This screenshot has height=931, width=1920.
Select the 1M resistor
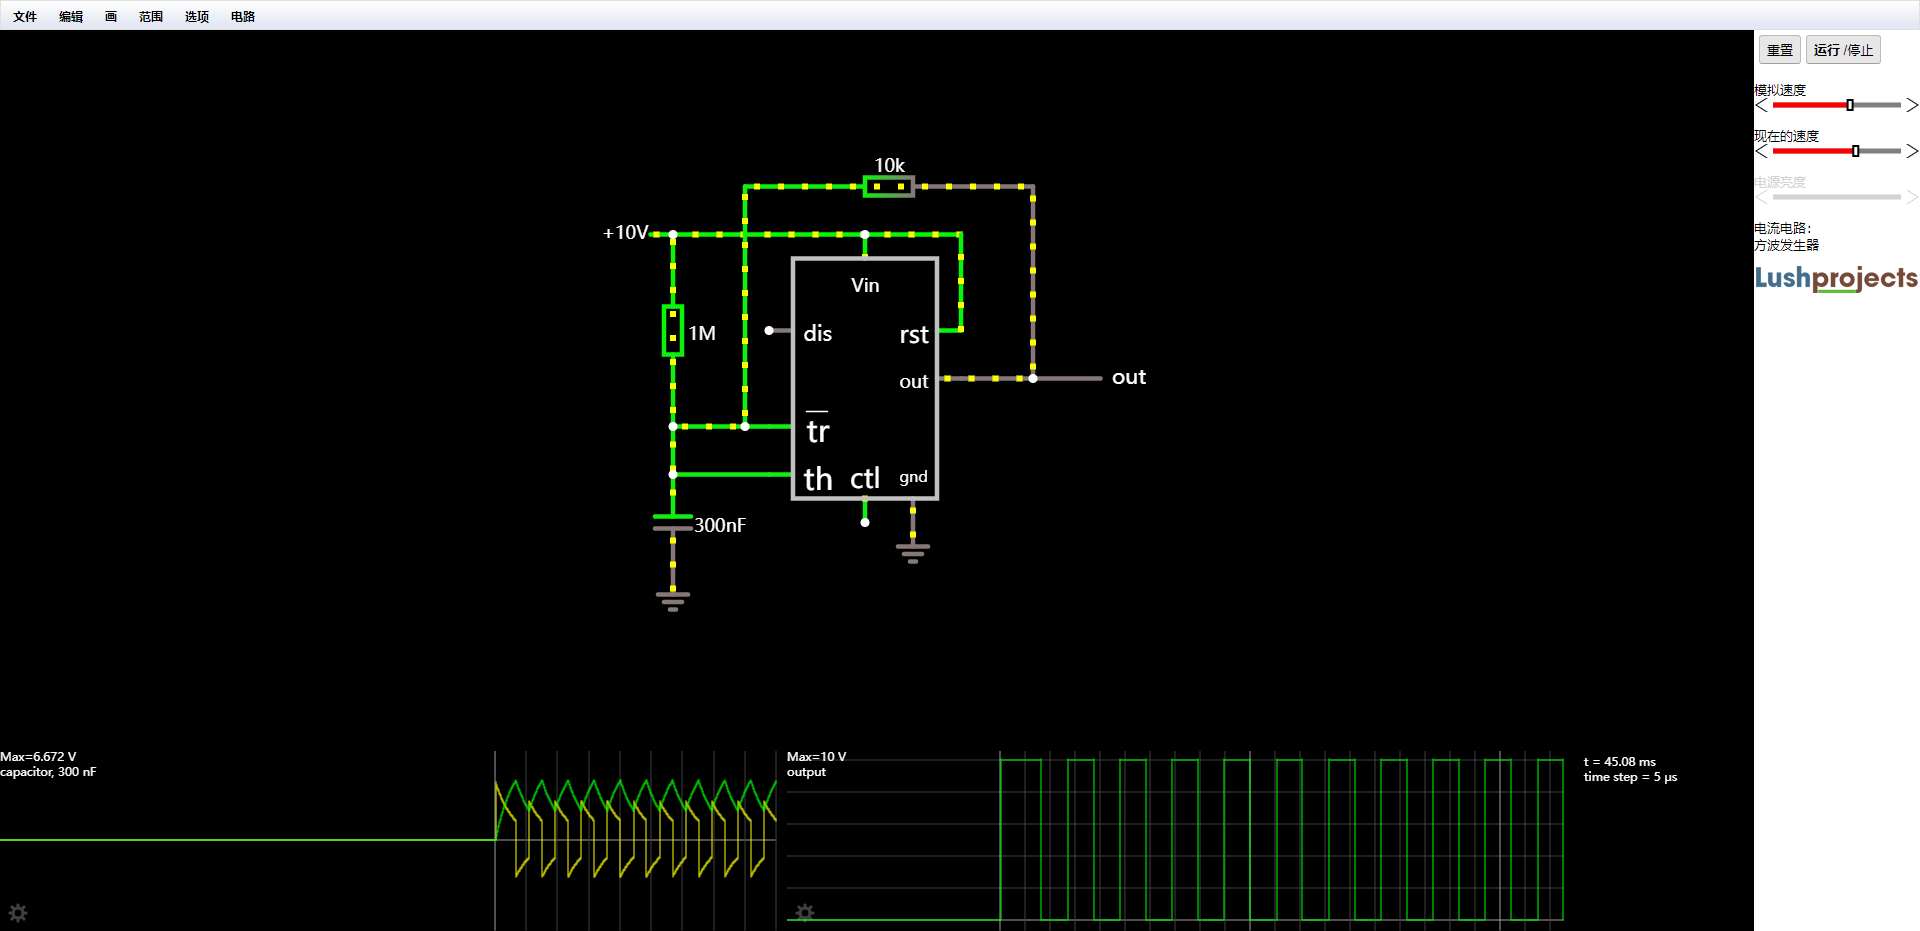(x=673, y=330)
